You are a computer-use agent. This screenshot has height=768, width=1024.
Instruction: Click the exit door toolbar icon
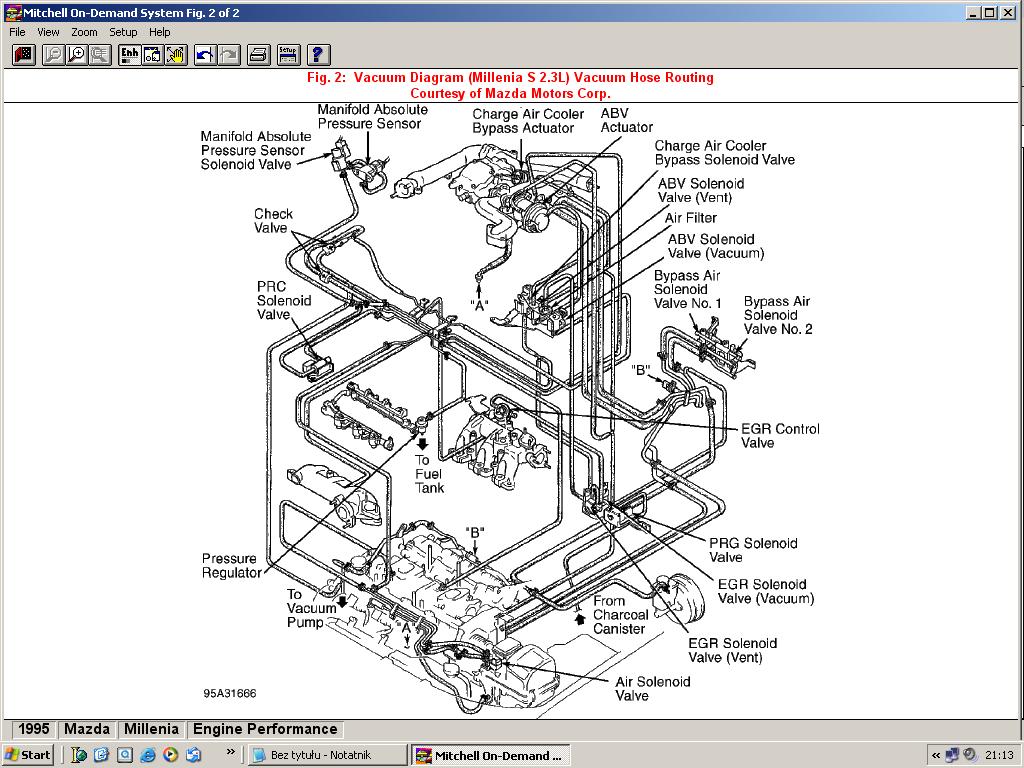24,55
